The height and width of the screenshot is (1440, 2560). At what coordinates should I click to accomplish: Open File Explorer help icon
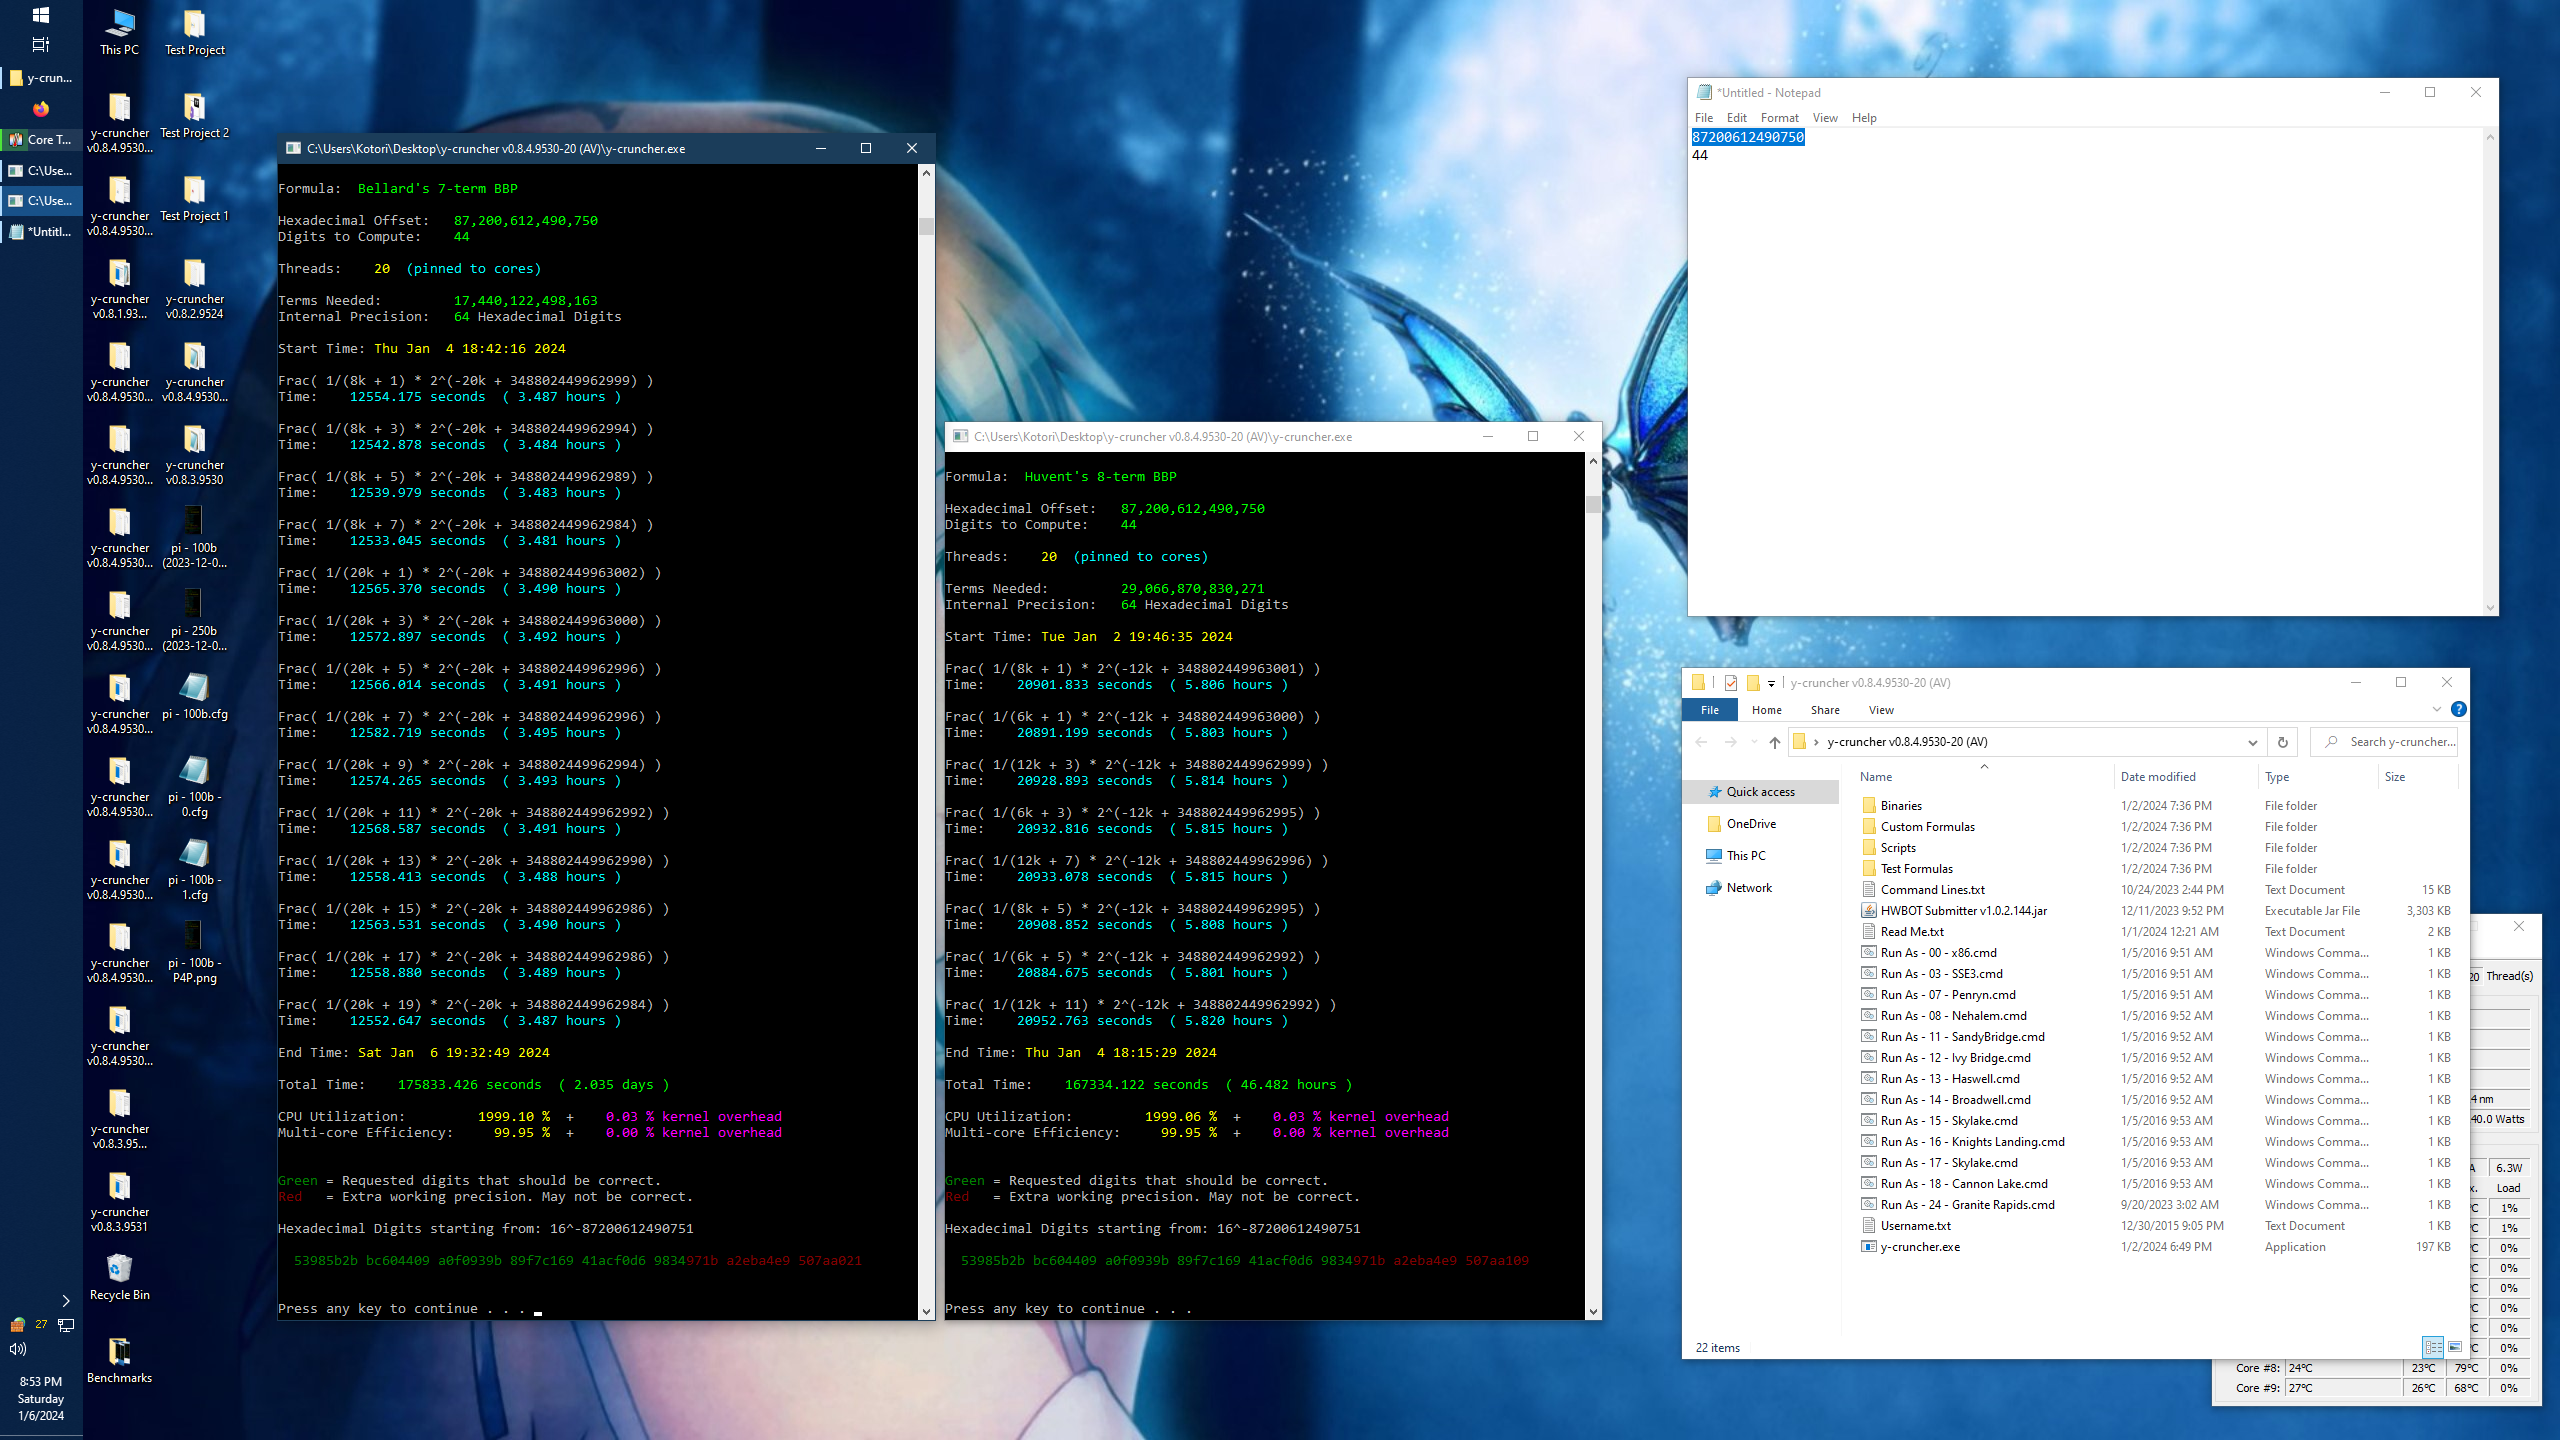(x=2458, y=709)
